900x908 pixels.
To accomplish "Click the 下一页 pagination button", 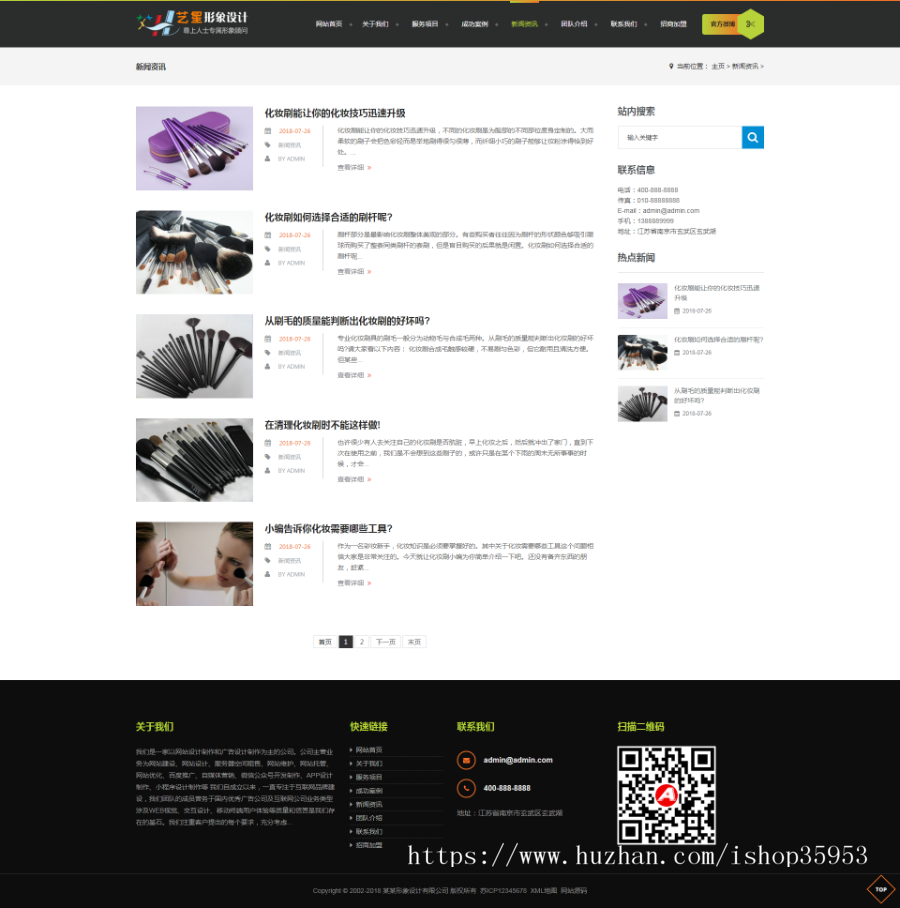I will 385,642.
